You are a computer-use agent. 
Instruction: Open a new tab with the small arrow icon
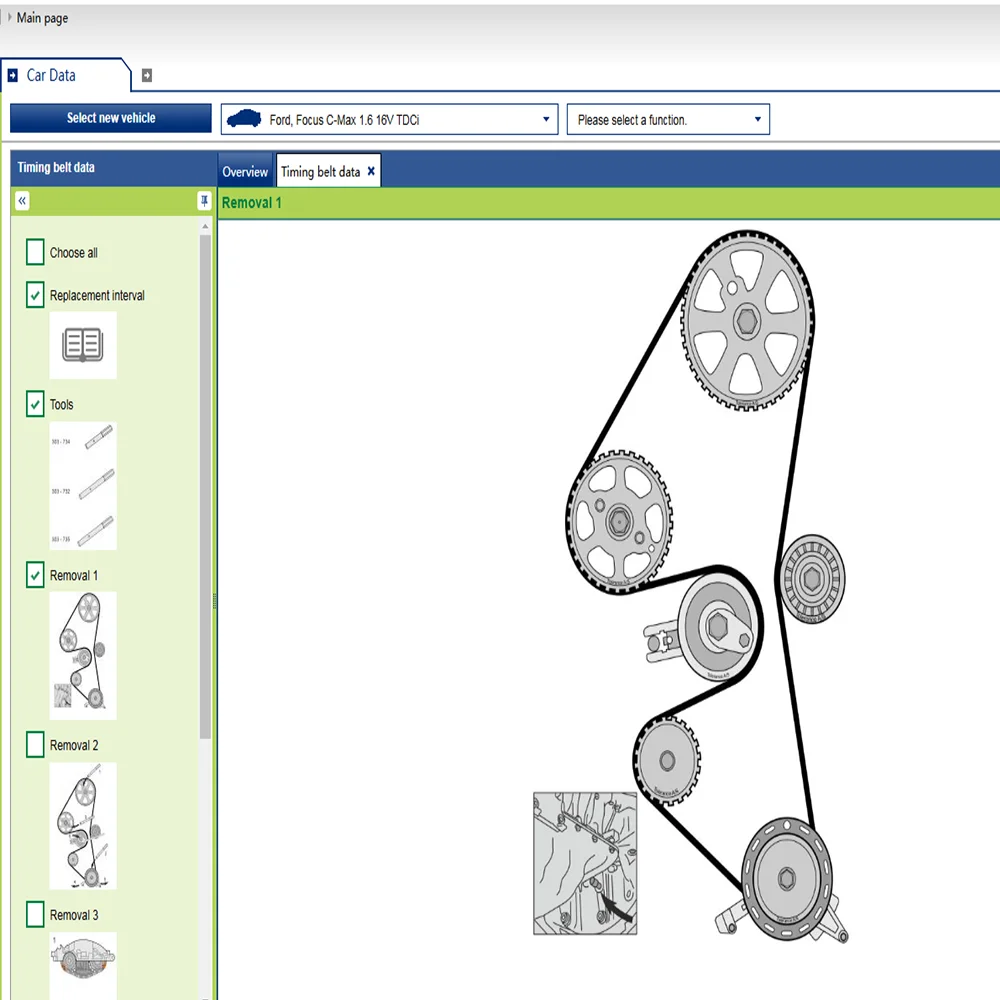click(147, 75)
